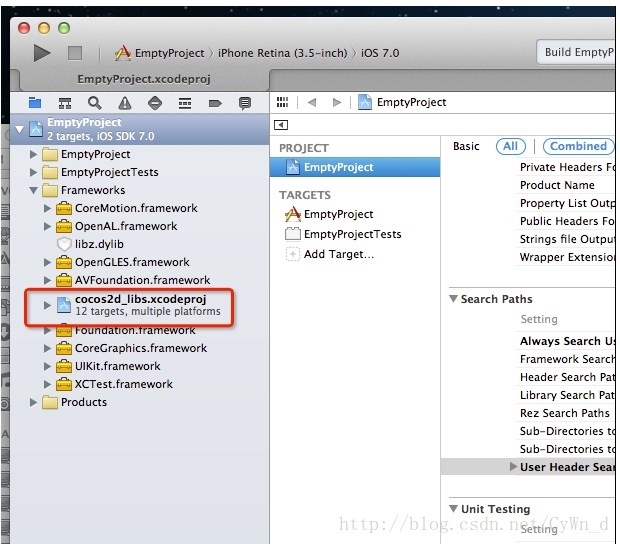Click the Add Target plus icon
The image size is (620, 544).
tap(293, 254)
